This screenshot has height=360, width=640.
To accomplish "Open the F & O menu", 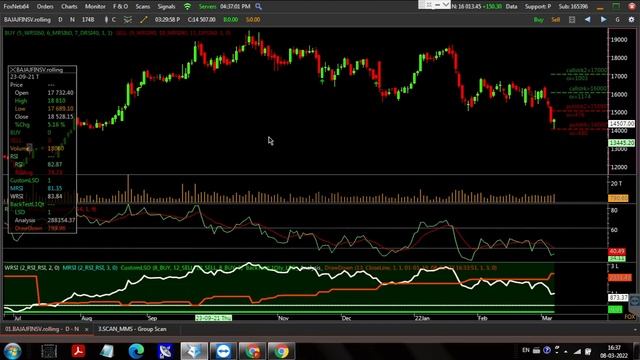I will (120, 7).
